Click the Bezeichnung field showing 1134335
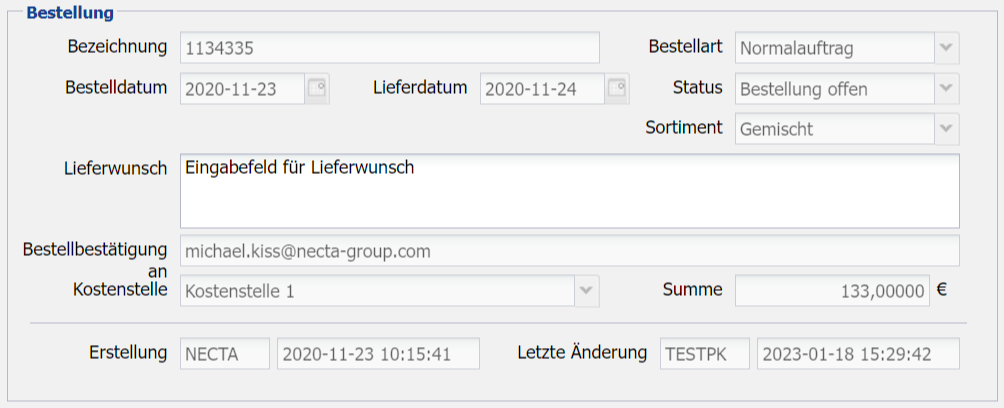Image resolution: width=1004 pixels, height=408 pixels. pos(390,48)
